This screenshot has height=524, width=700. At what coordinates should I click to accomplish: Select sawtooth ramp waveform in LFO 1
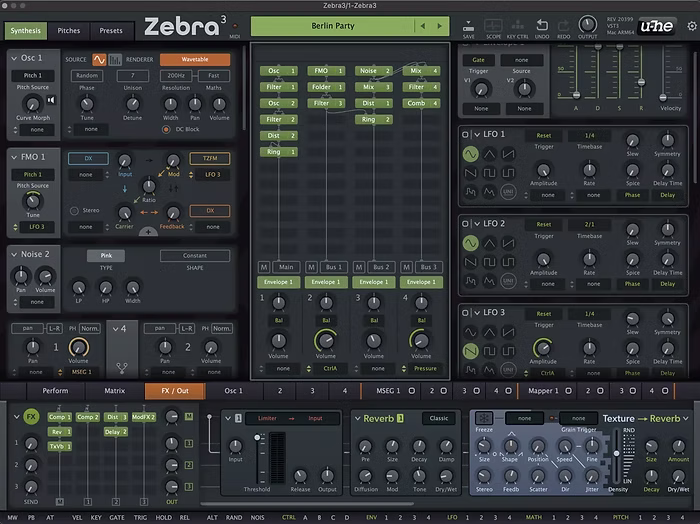[x=508, y=154]
